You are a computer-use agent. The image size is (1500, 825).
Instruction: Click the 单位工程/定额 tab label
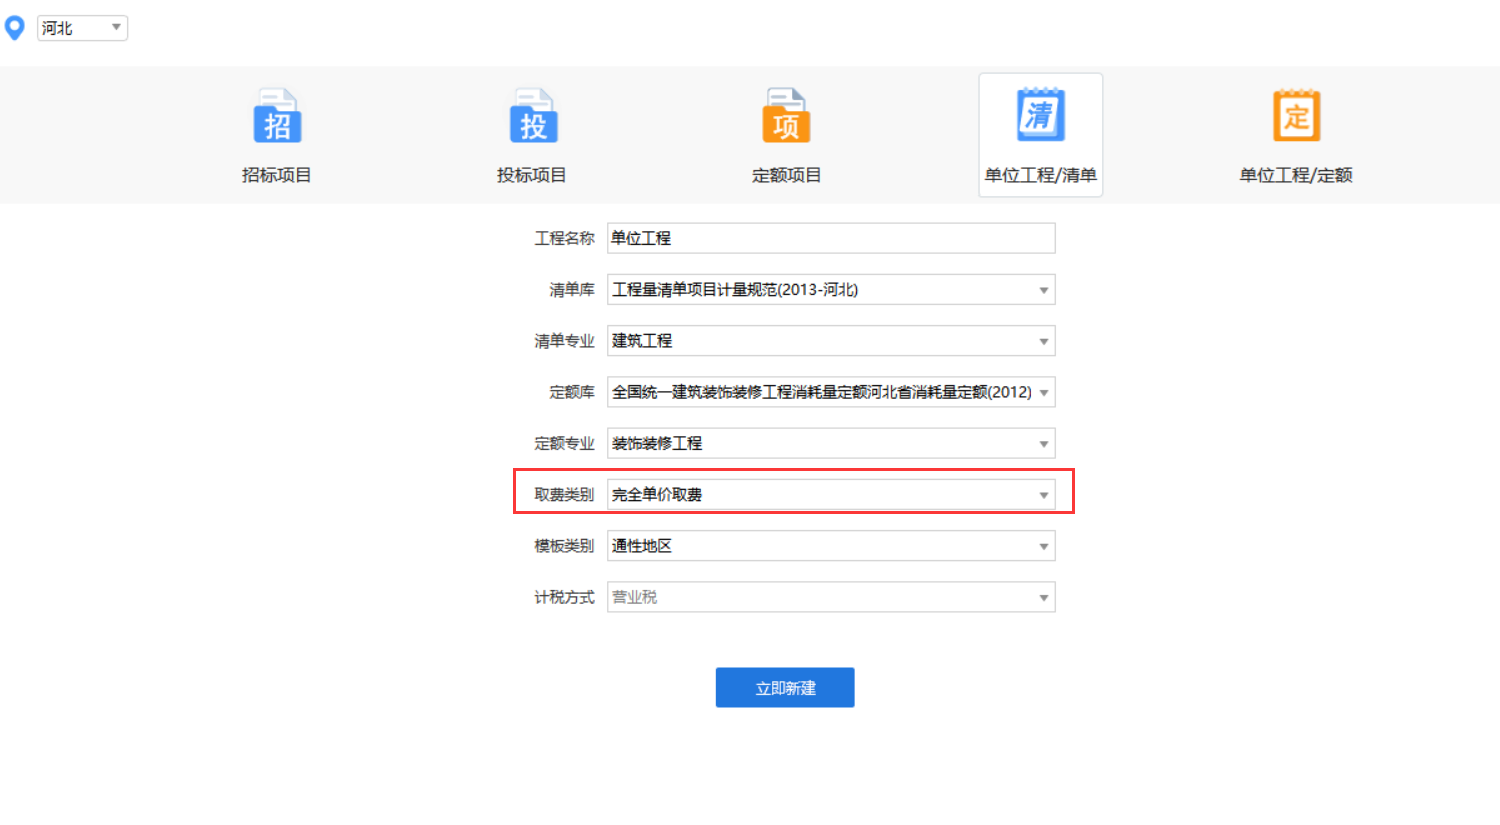tap(1296, 175)
